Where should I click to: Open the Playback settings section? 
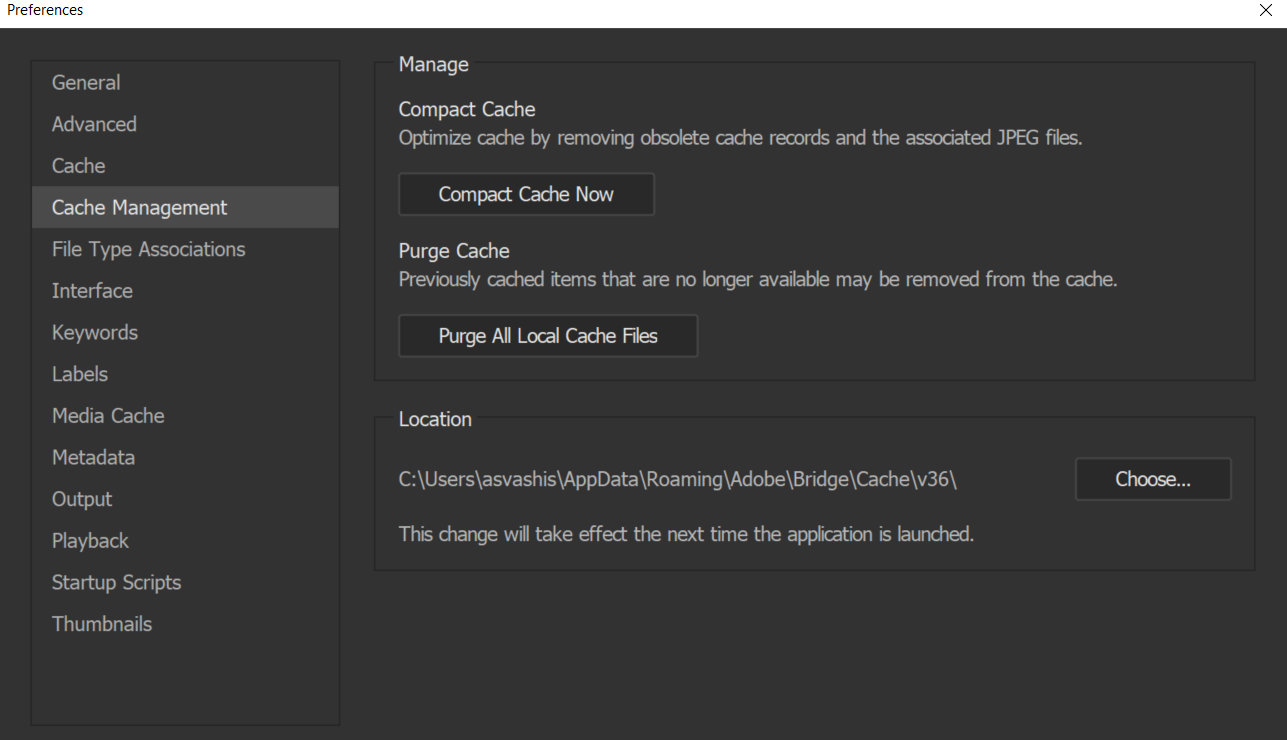click(x=89, y=540)
